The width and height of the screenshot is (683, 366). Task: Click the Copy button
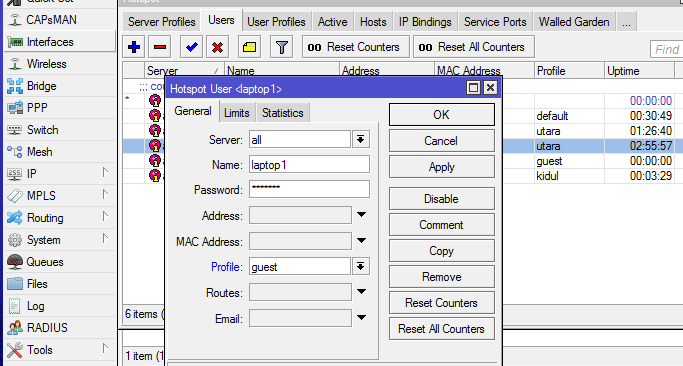click(x=442, y=251)
